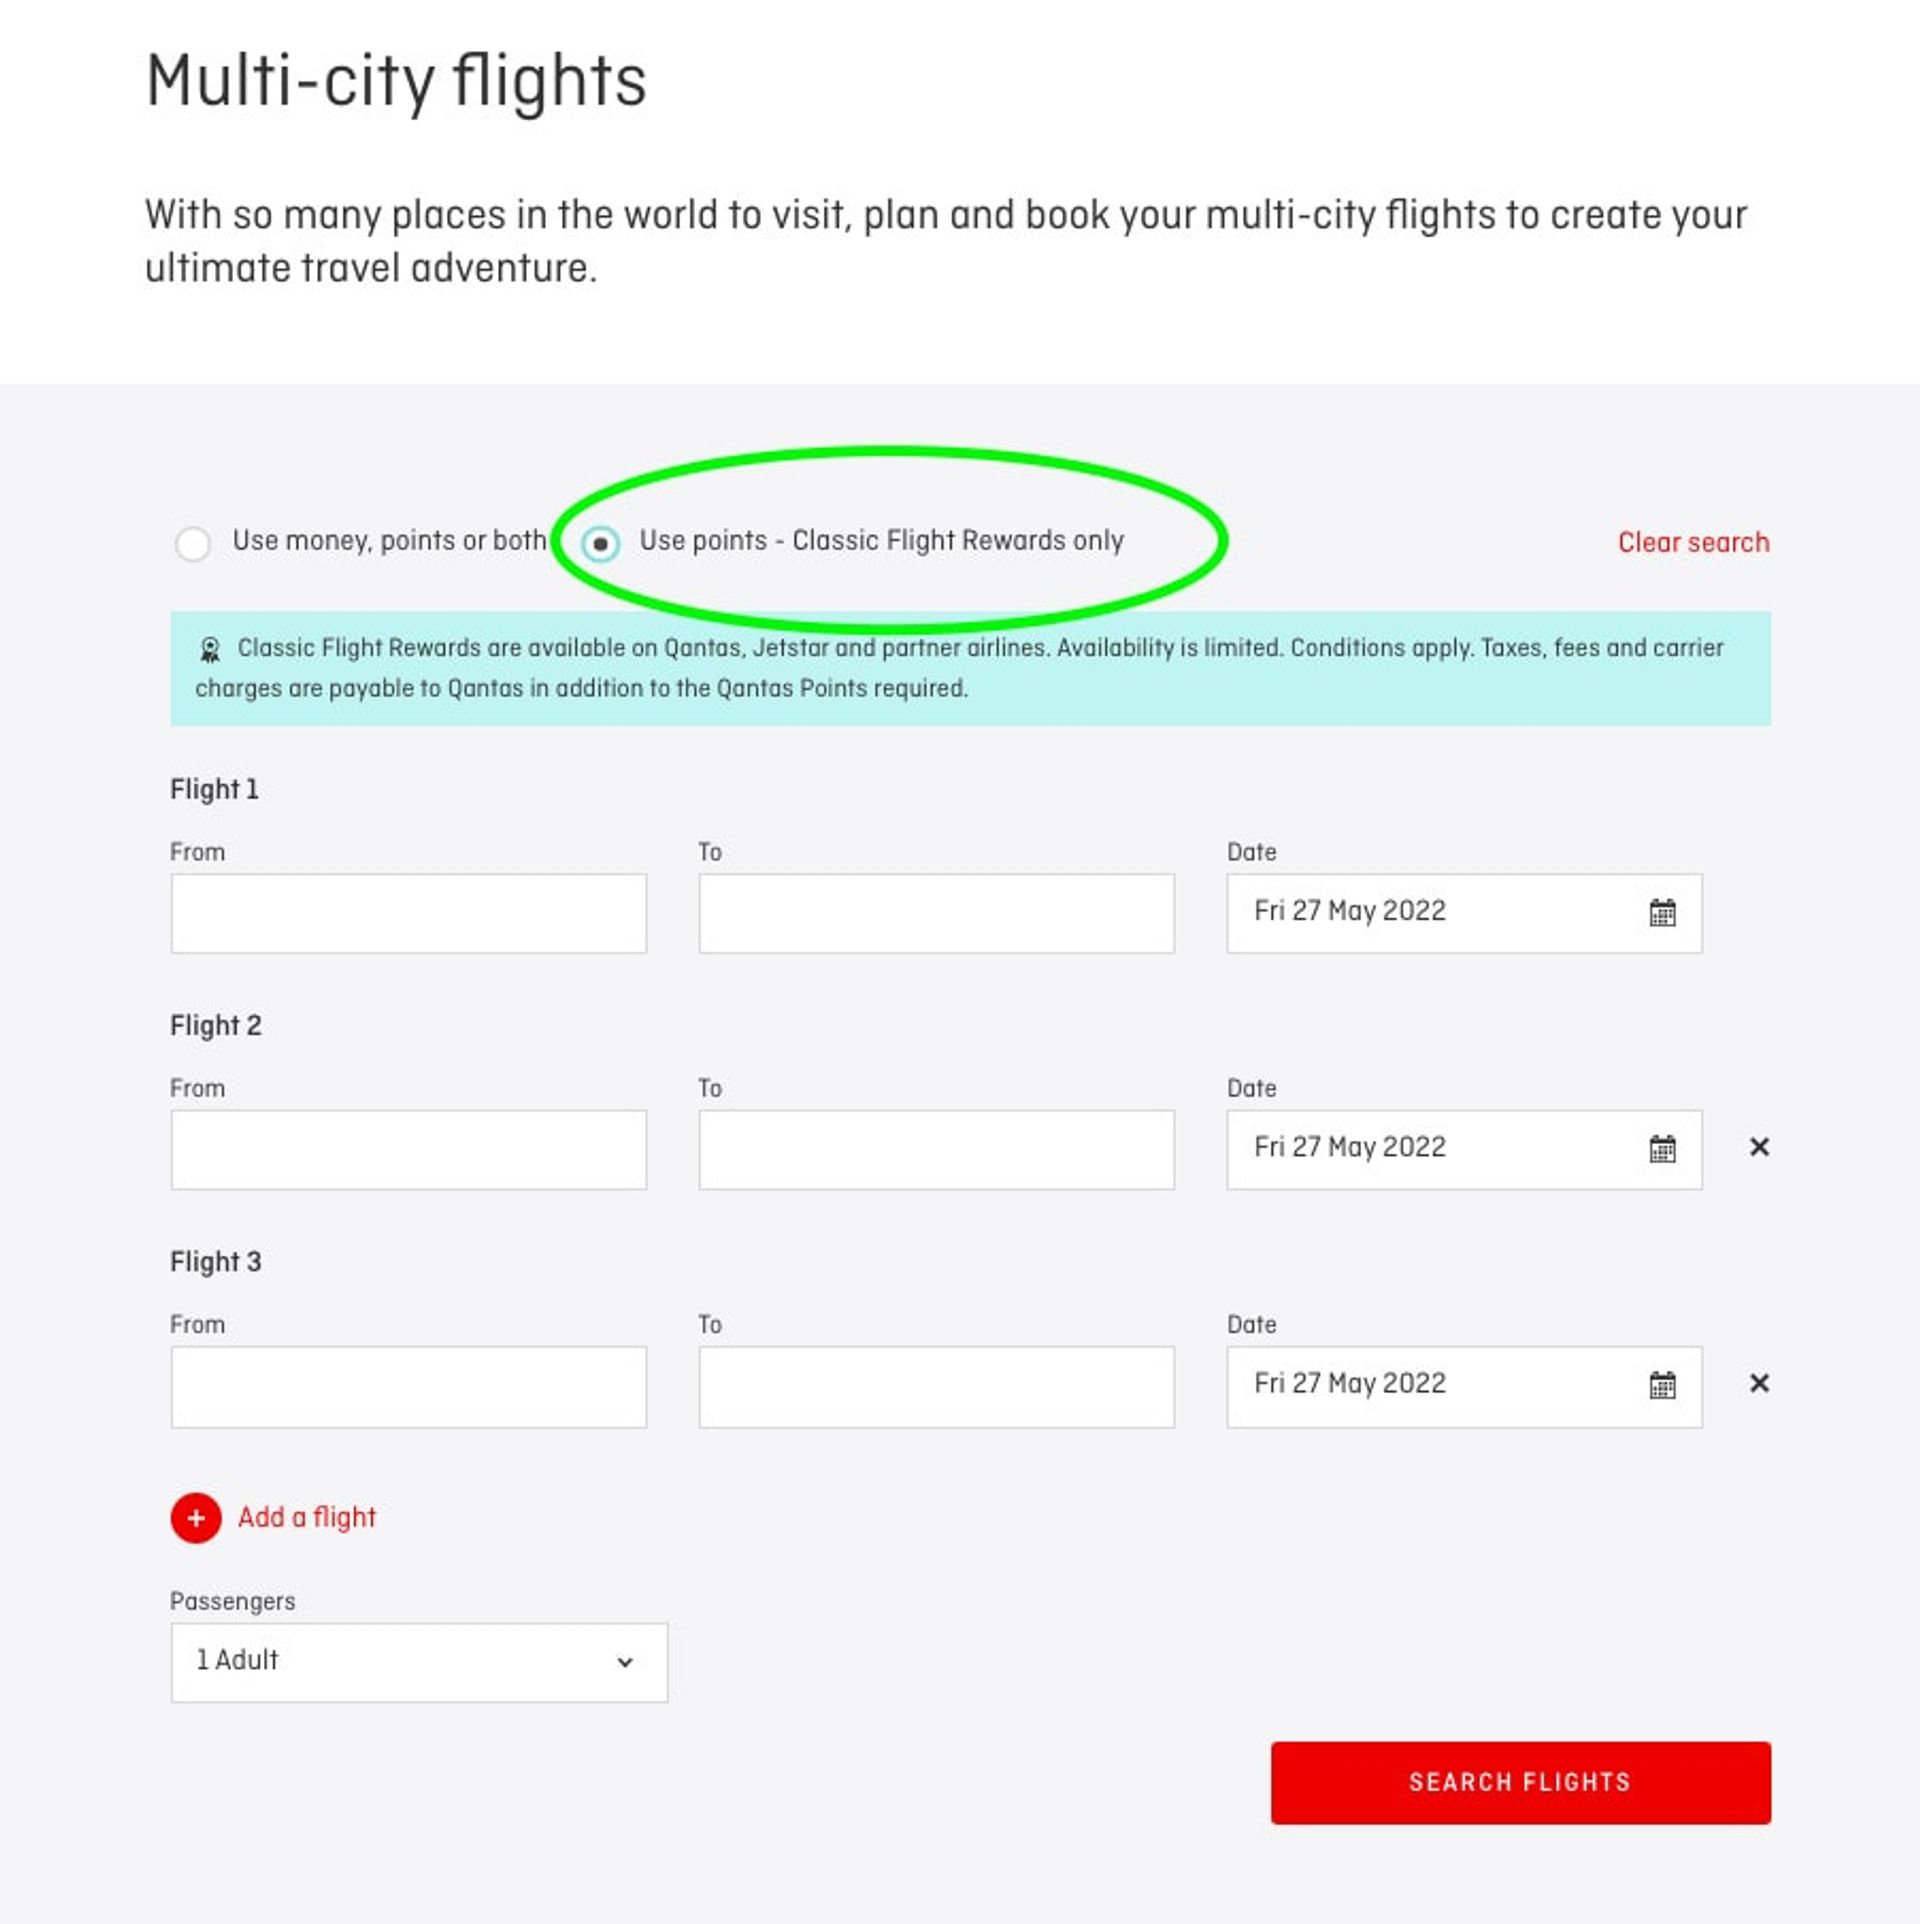Click the red plus icon to add a flight
This screenshot has width=1920, height=1924.
pyautogui.click(x=196, y=1518)
